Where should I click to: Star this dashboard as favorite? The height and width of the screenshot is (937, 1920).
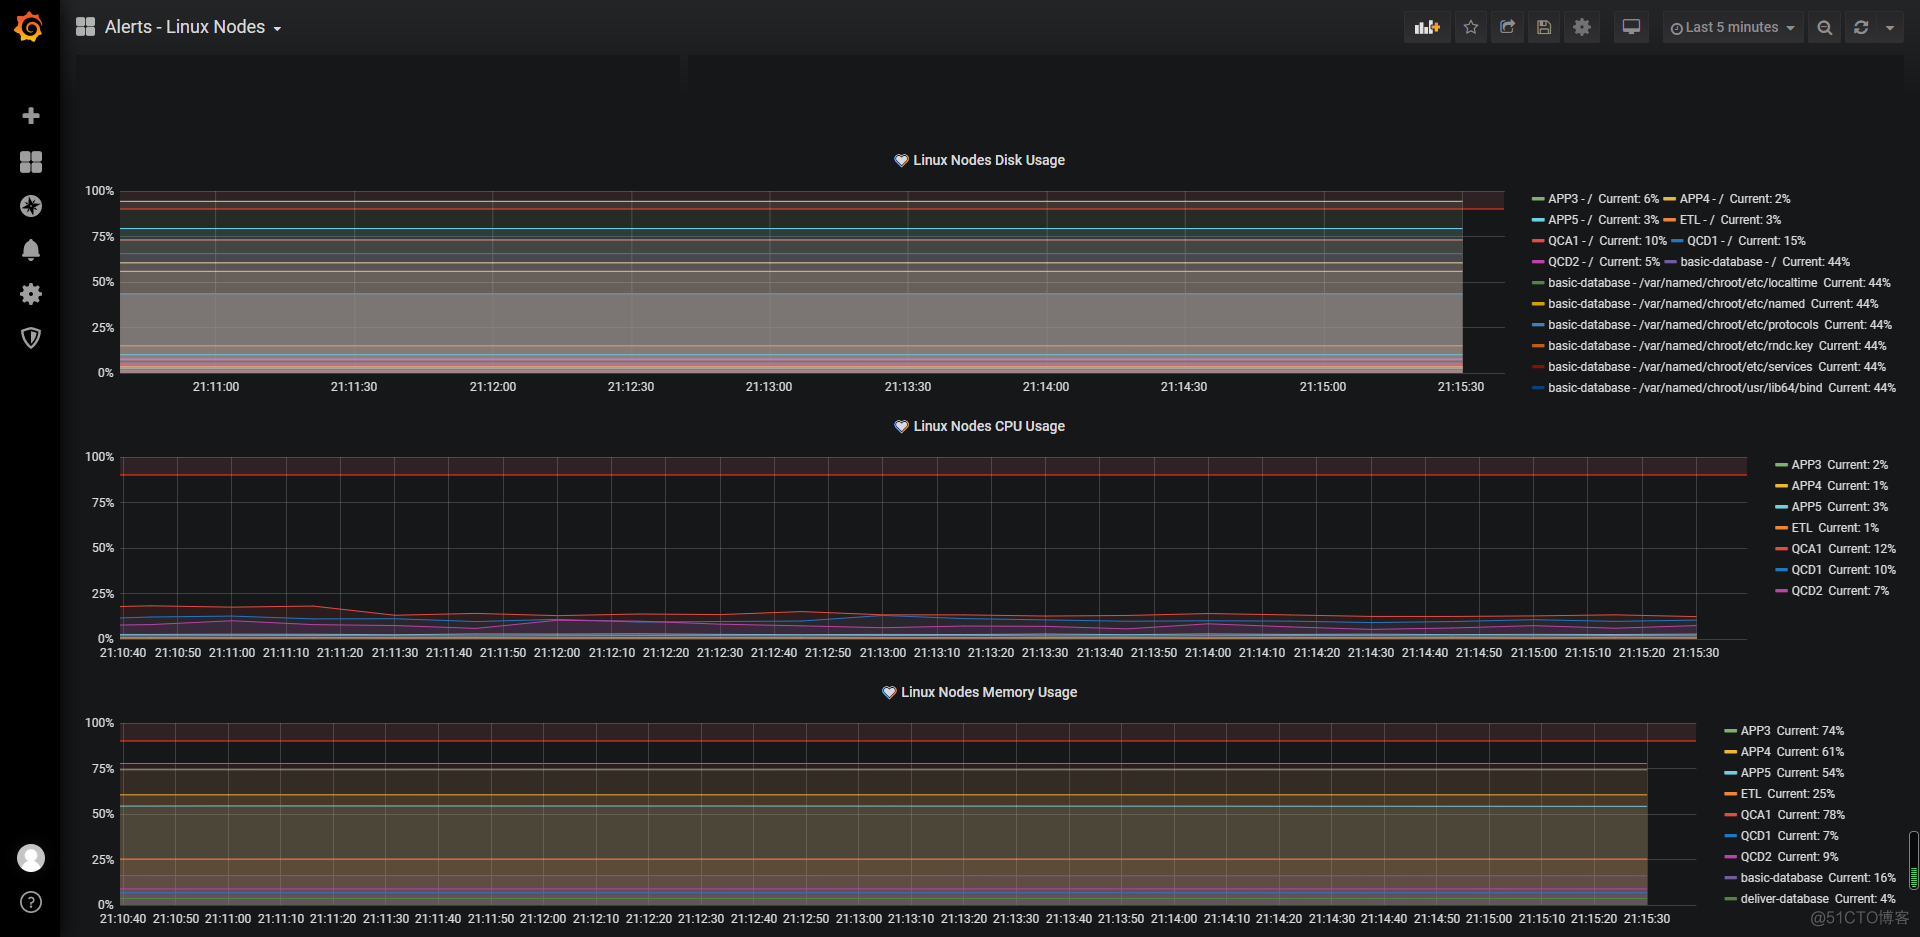click(1471, 28)
